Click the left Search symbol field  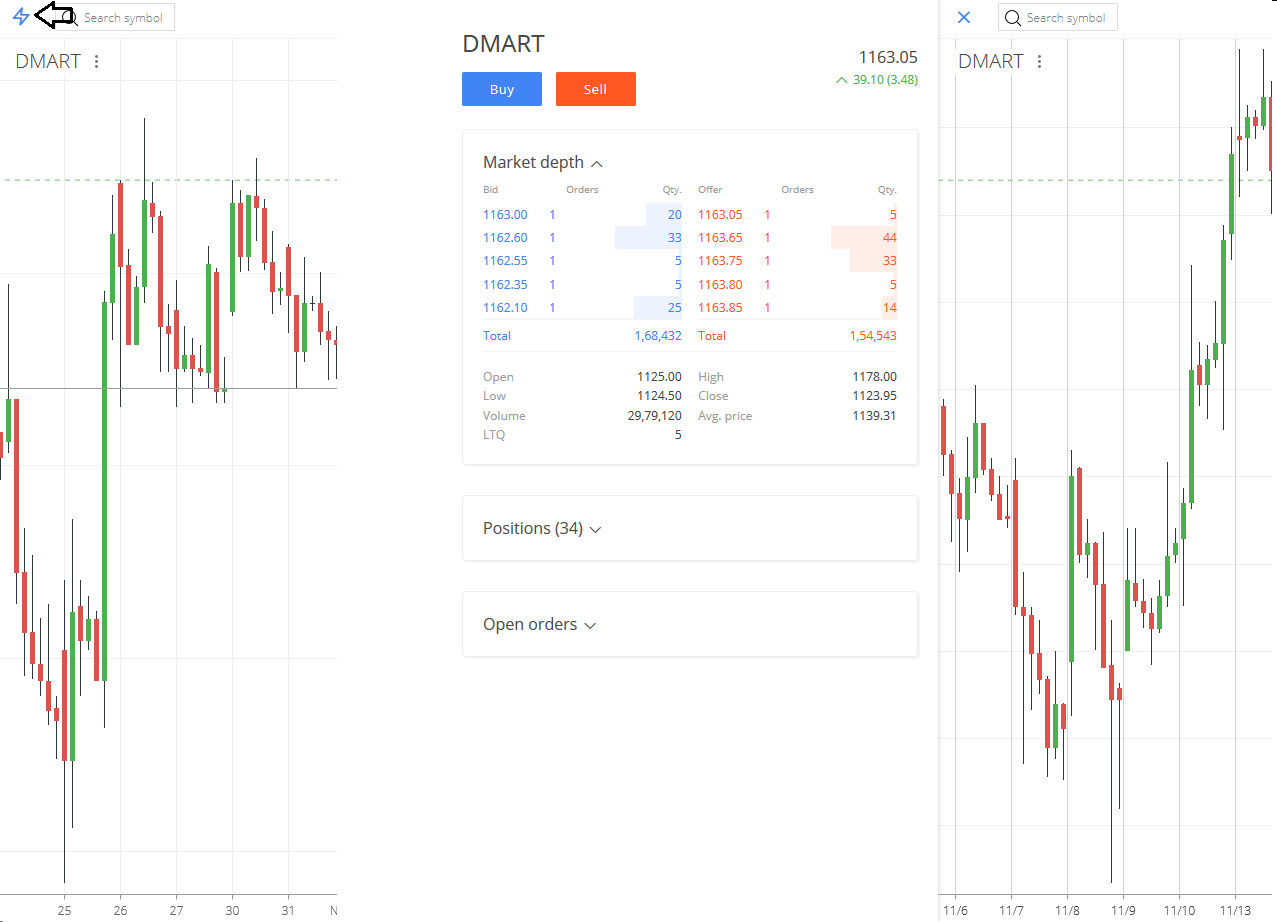click(115, 17)
